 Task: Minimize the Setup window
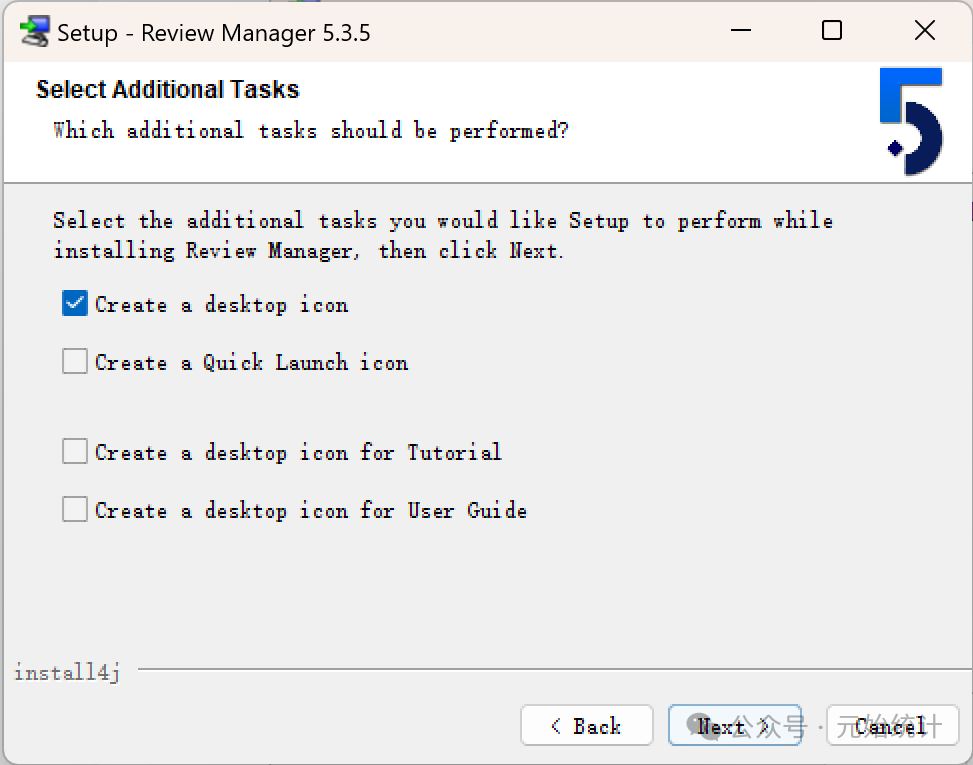[x=739, y=31]
